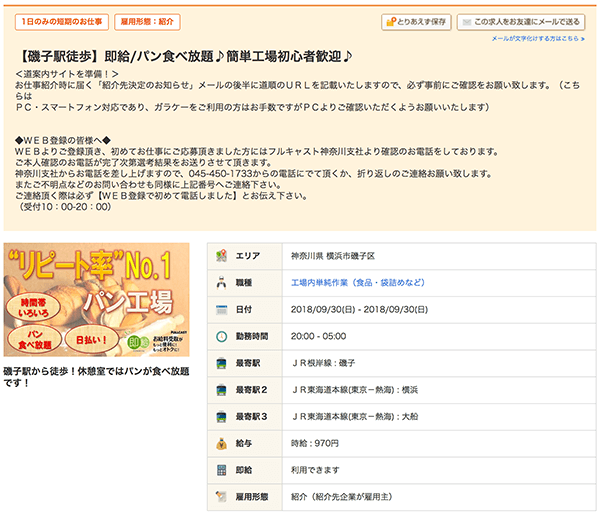Click the 雇用形態 row label in table
The image size is (600, 515).
[x=252, y=497]
